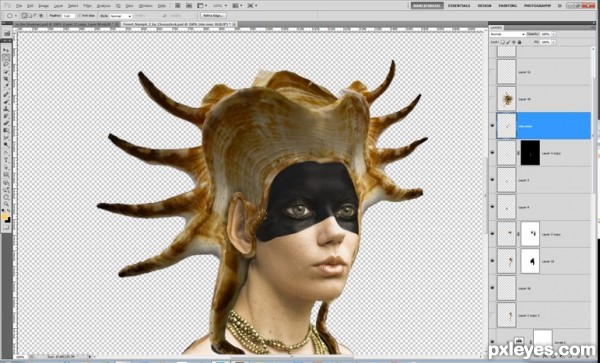The image size is (600, 363).
Task: Select the Quick Selection tool
Action: coord(7,72)
